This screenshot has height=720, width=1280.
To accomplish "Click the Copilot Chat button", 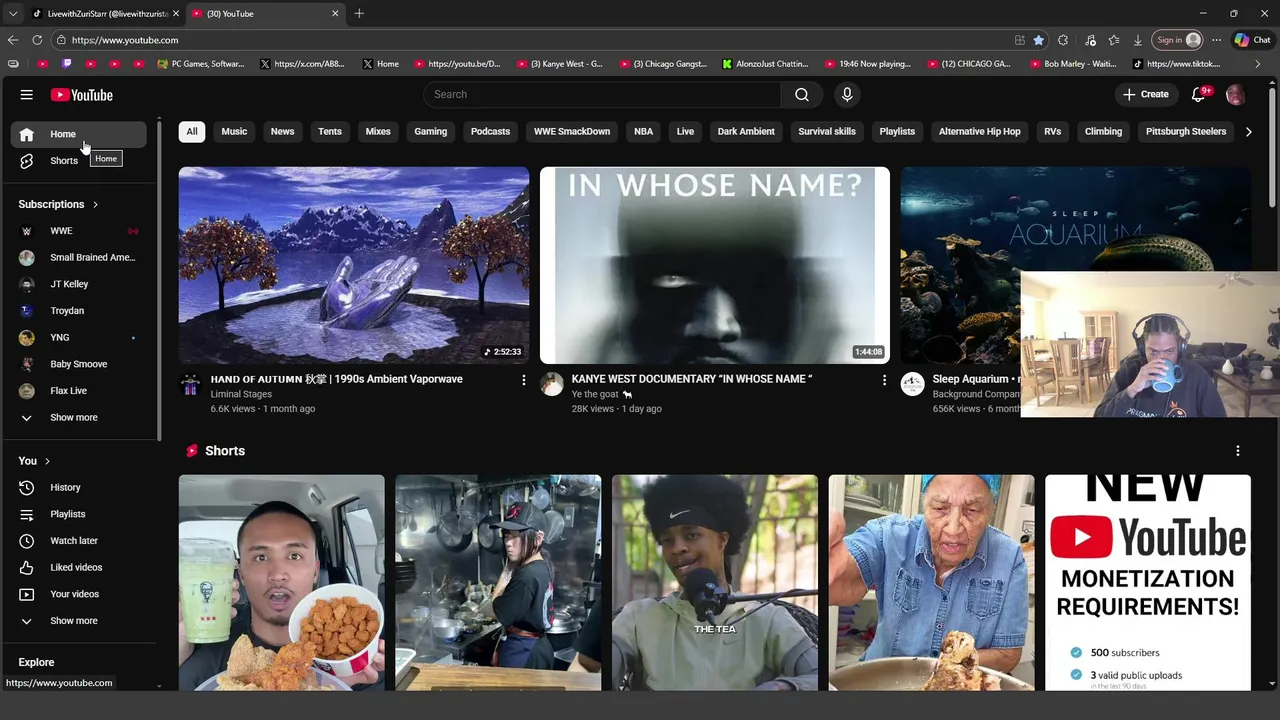I will pyautogui.click(x=1252, y=40).
